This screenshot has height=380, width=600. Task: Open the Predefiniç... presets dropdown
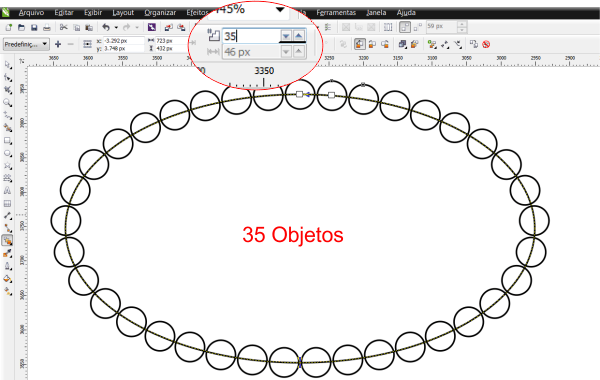pyautogui.click(x=26, y=44)
